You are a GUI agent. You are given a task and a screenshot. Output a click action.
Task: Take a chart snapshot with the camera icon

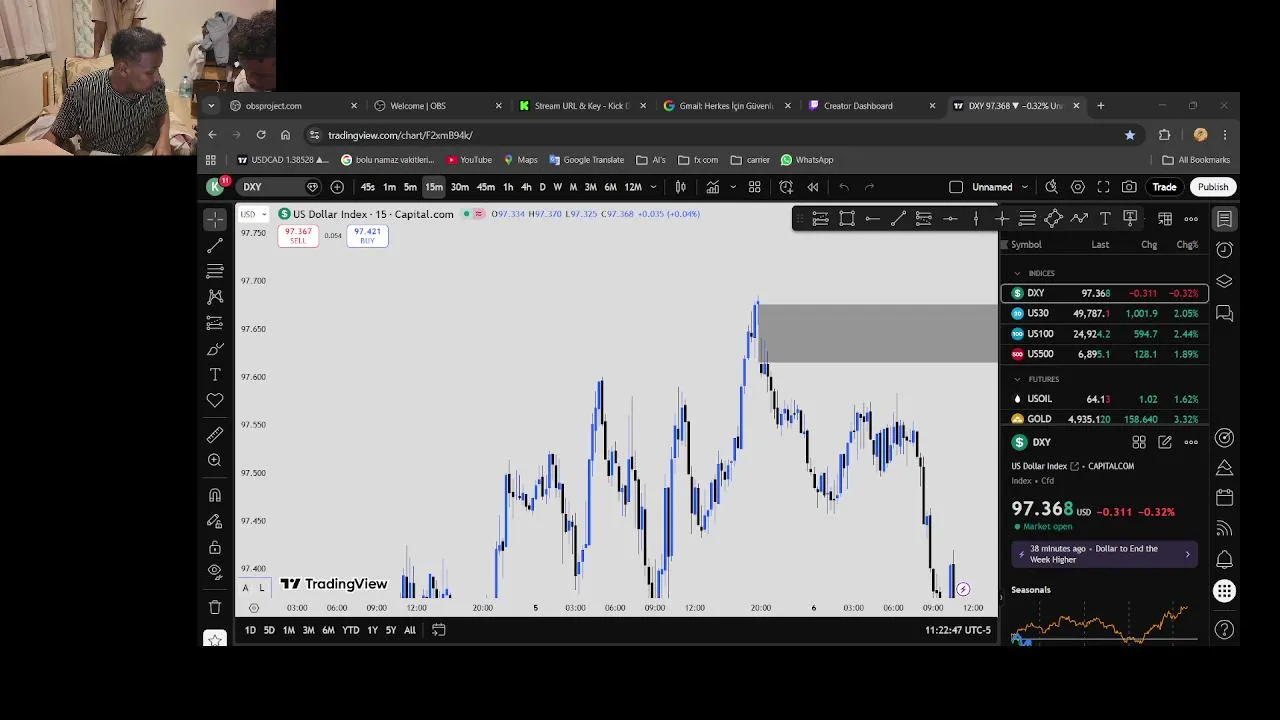click(1129, 187)
